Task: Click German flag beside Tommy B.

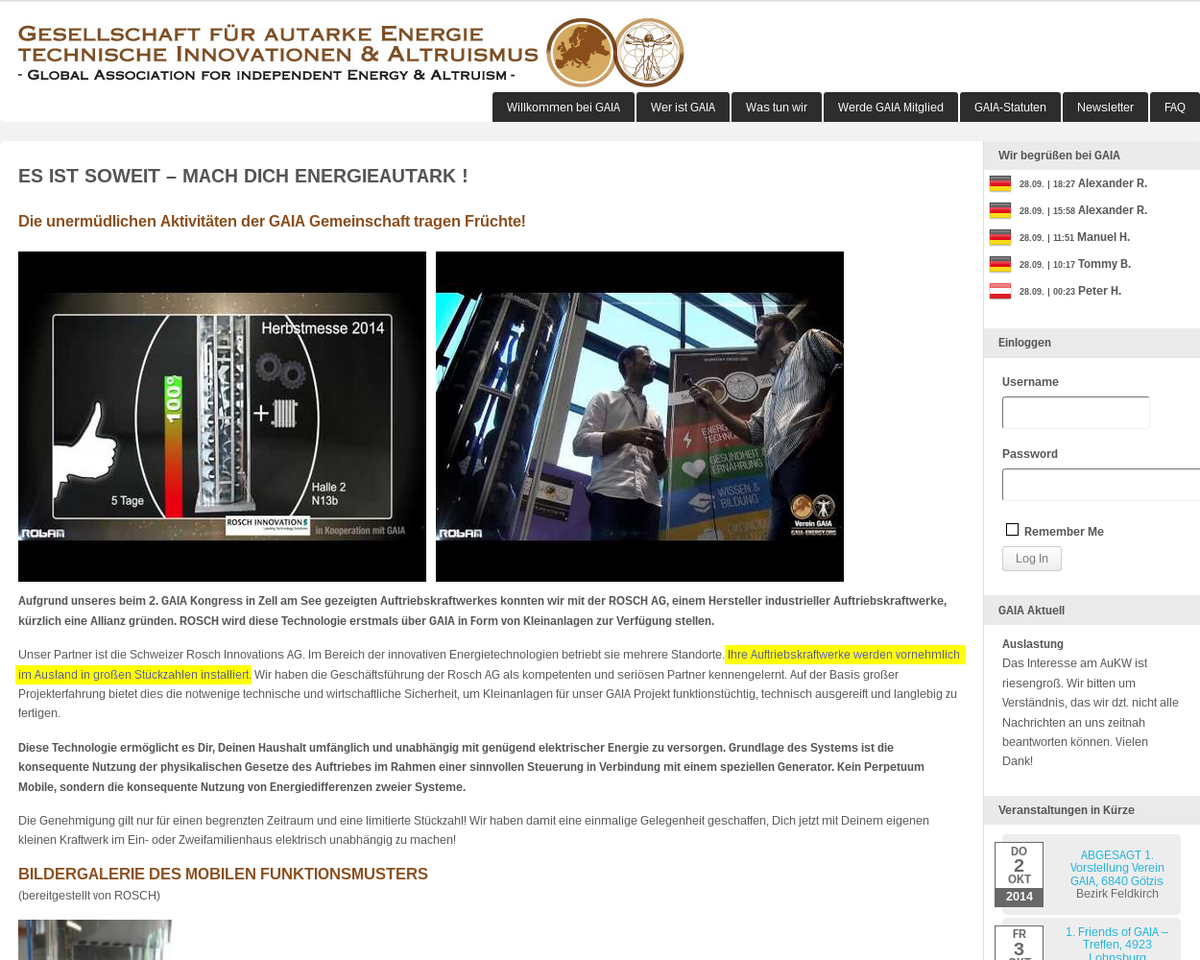Action: (1000, 265)
